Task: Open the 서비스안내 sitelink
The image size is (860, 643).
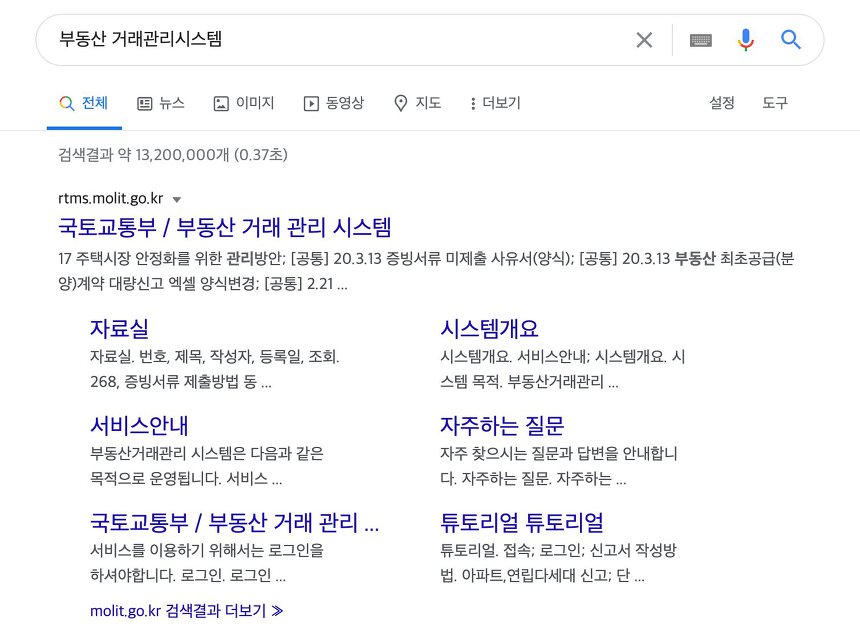Action: tap(139, 425)
